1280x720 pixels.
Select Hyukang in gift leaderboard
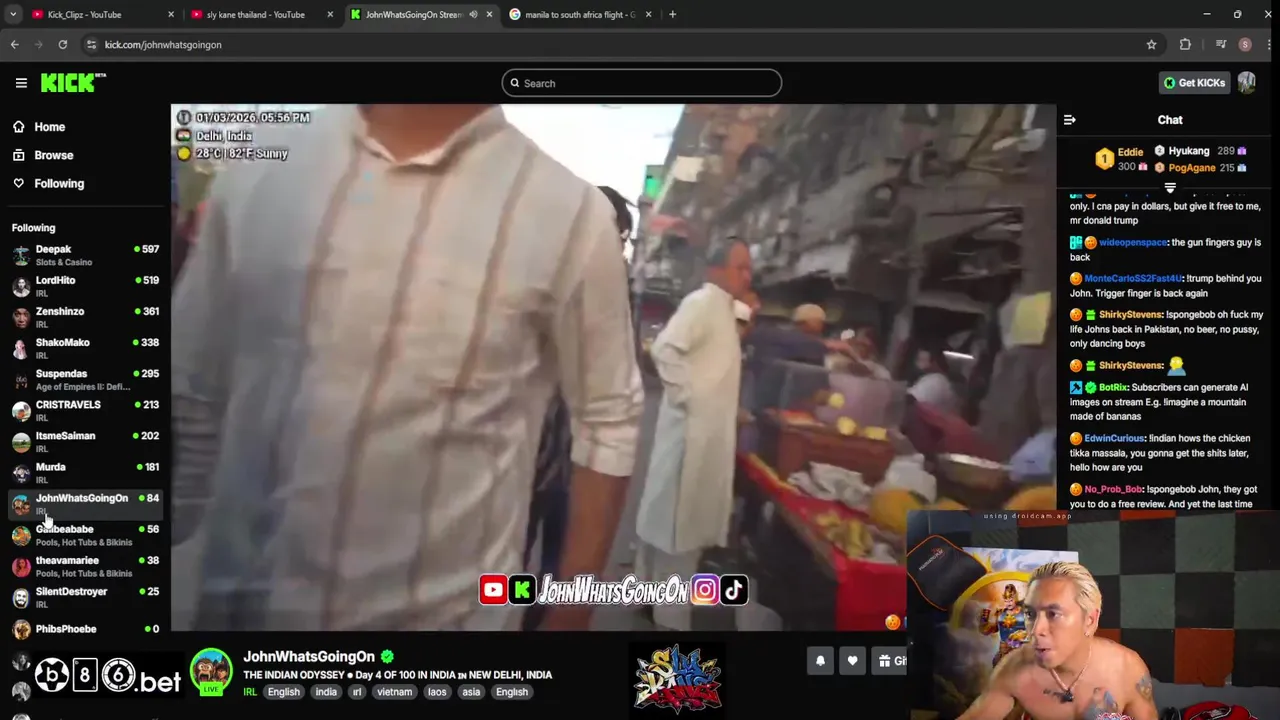(1200, 151)
